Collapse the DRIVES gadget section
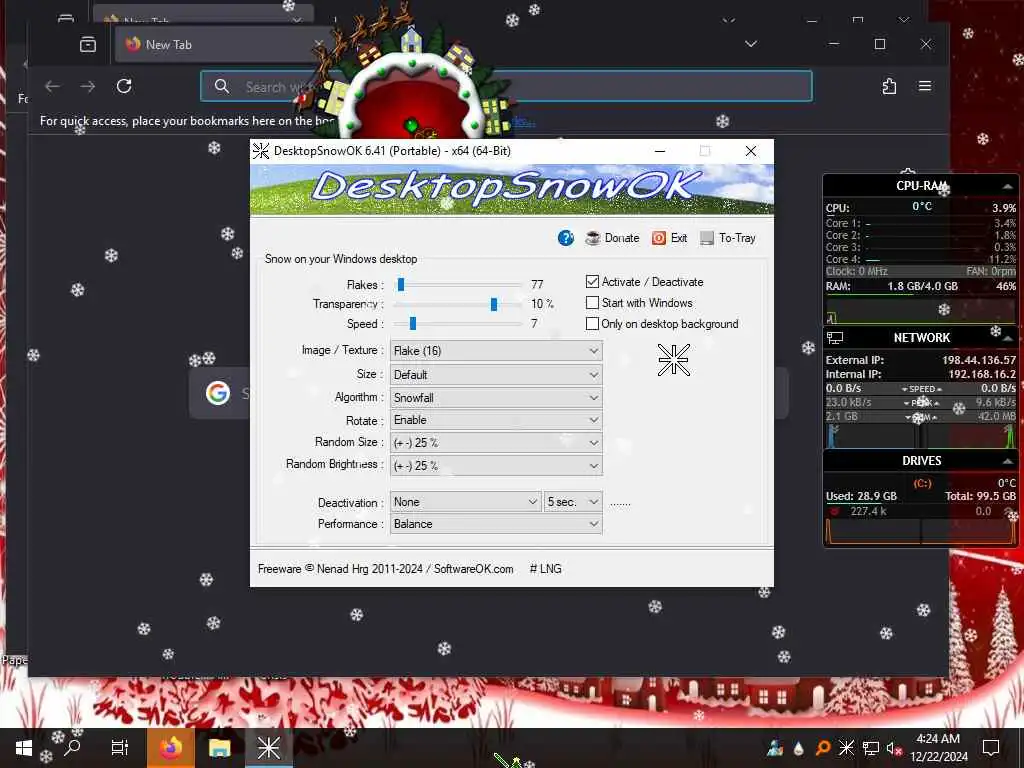The height and width of the screenshot is (768, 1024). click(1008, 461)
